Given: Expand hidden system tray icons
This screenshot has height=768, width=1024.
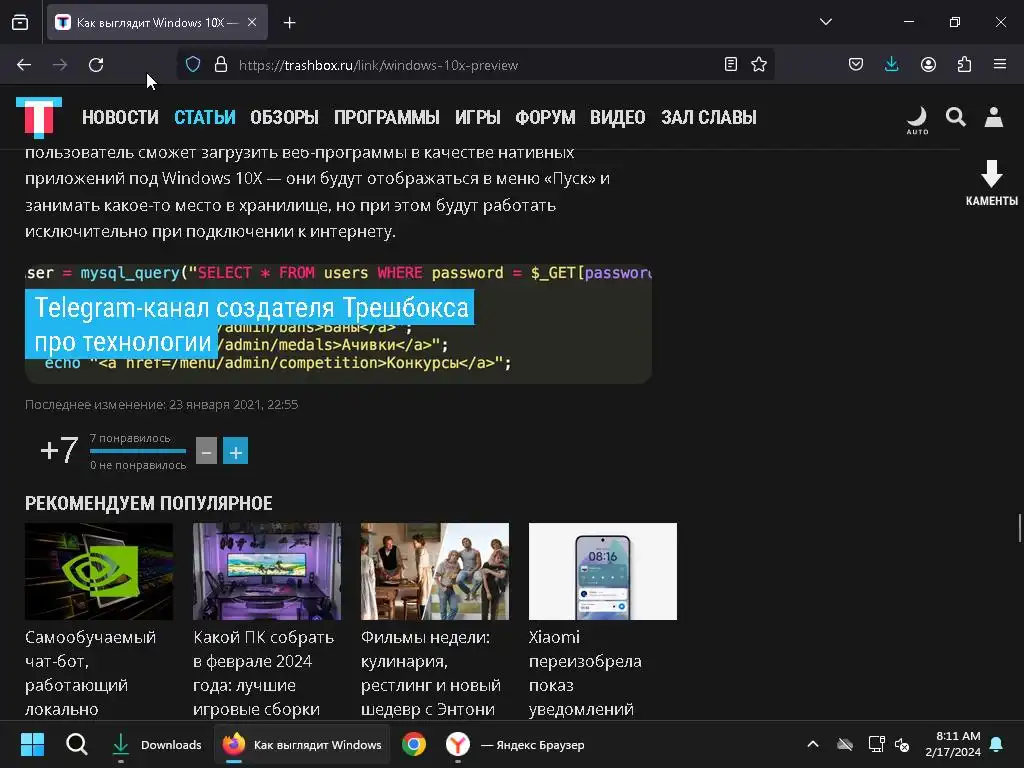Looking at the screenshot, I should [x=812, y=744].
